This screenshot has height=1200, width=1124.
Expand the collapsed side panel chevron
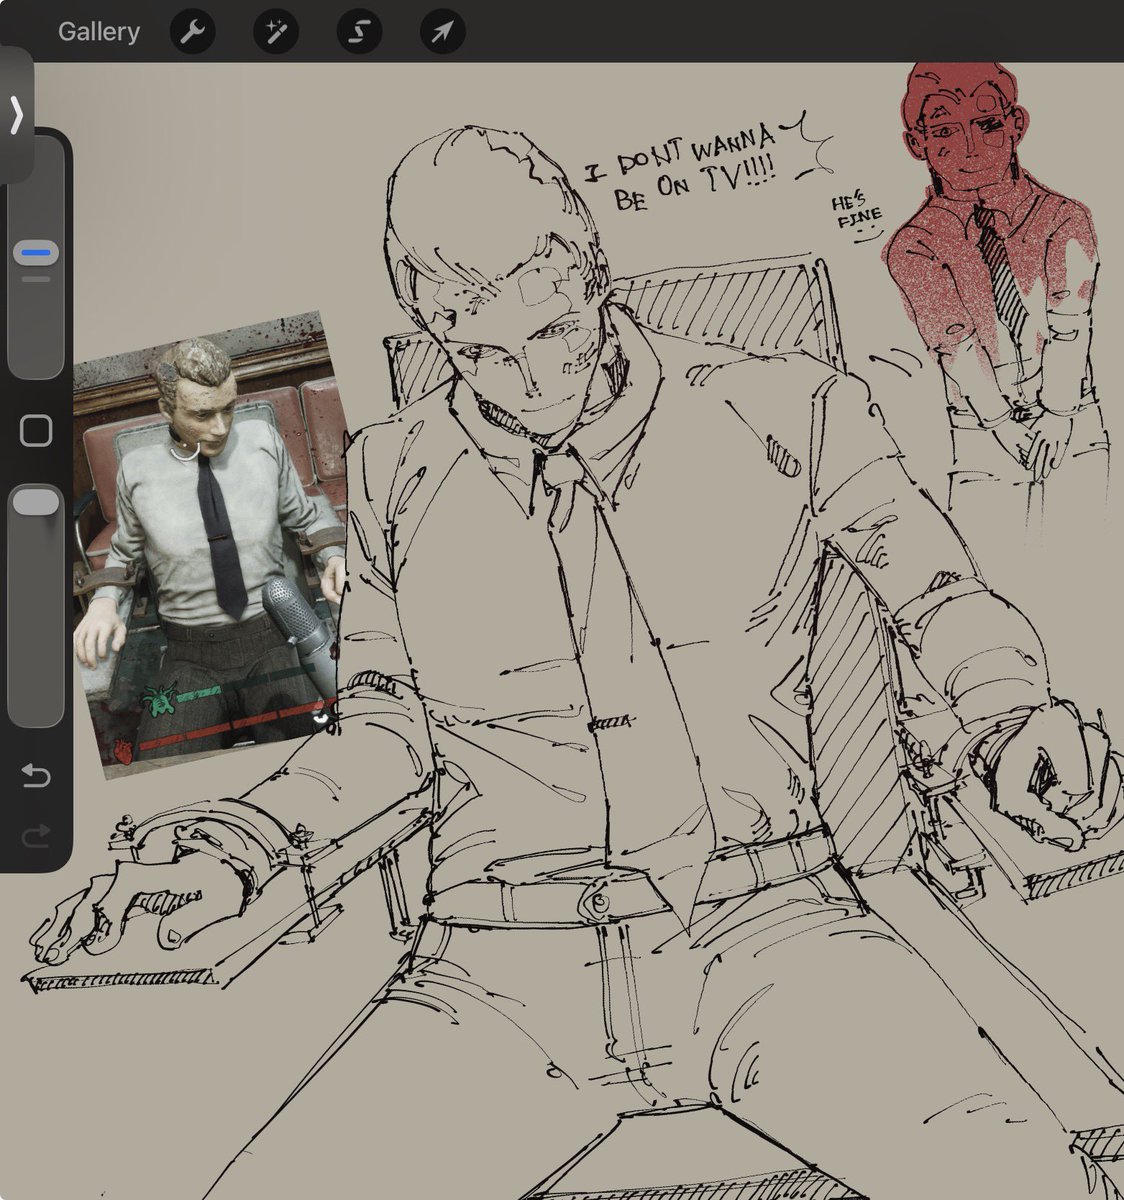[x=16, y=115]
